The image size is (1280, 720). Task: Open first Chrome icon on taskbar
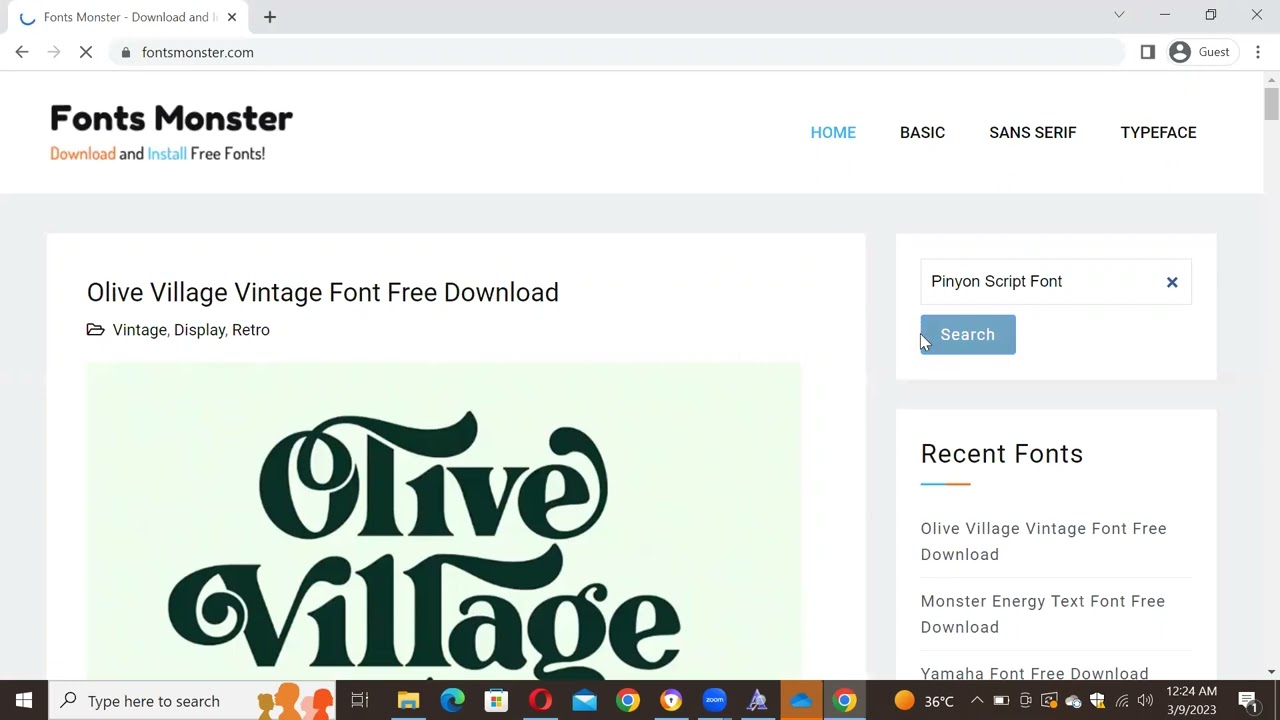click(x=628, y=700)
